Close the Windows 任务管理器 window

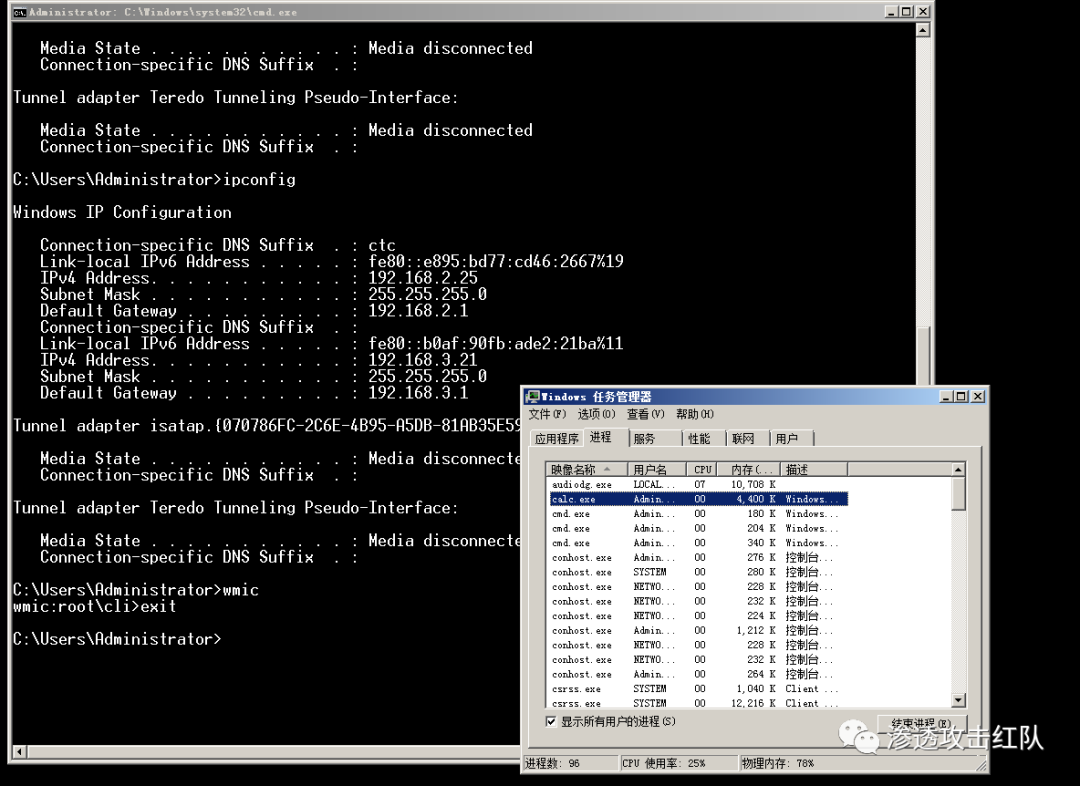[x=978, y=397]
